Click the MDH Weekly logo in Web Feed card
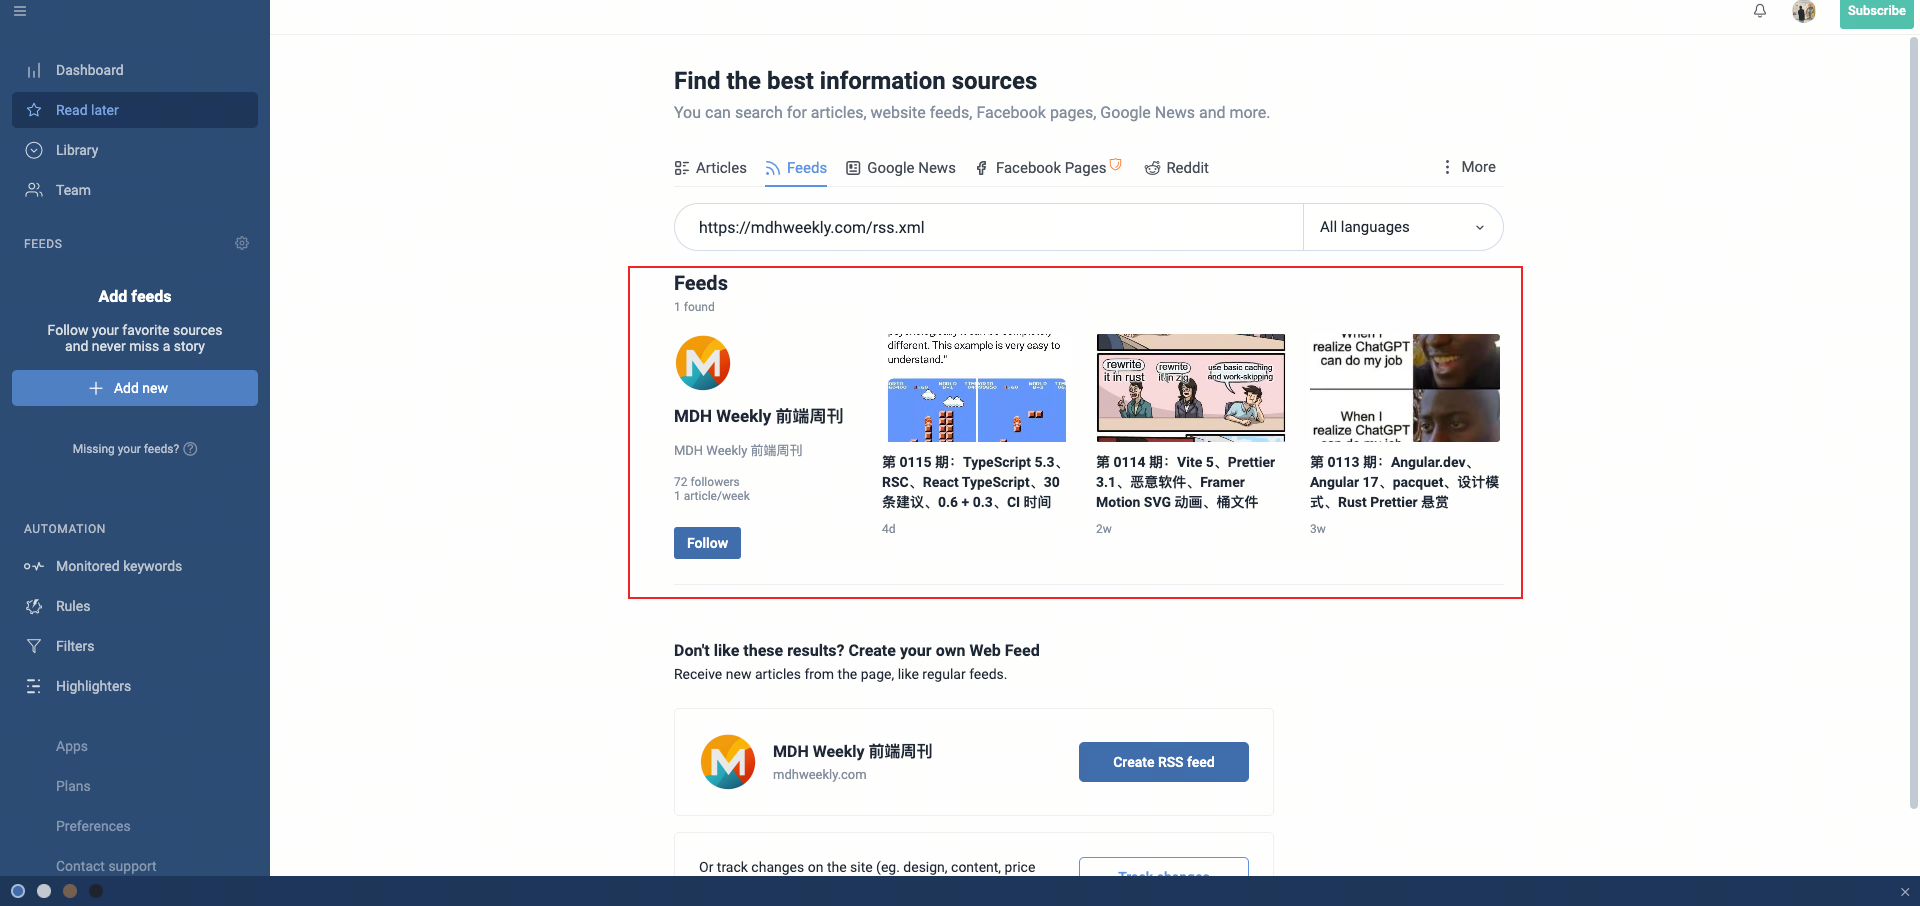 [728, 762]
